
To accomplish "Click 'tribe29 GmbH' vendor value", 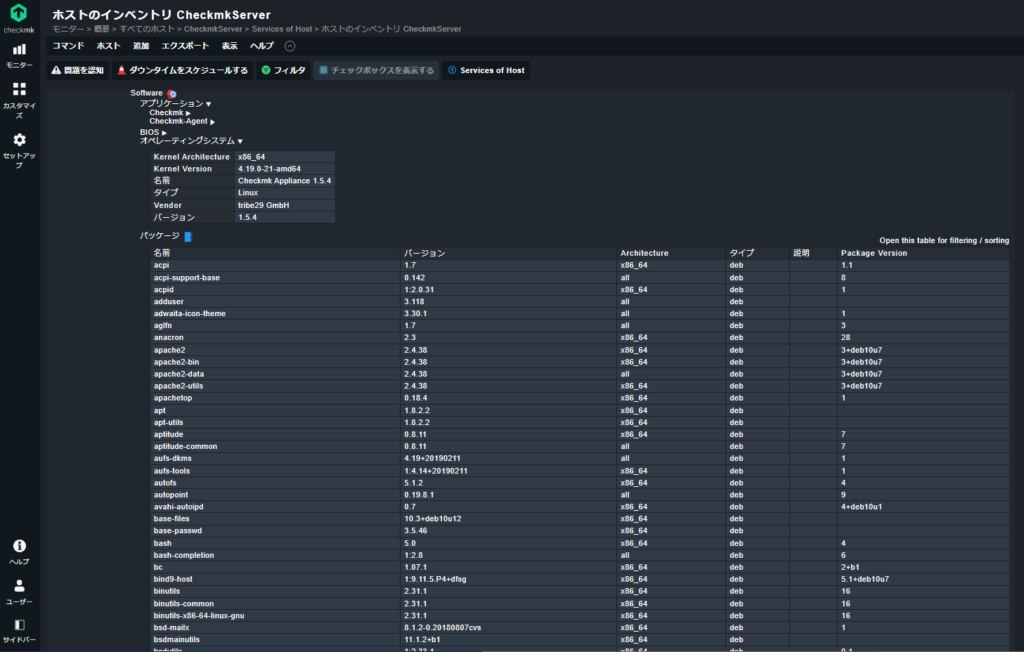I will [x=263, y=205].
